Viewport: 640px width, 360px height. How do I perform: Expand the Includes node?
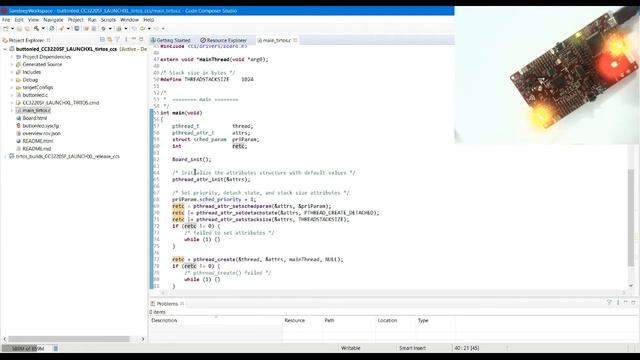click(11, 72)
